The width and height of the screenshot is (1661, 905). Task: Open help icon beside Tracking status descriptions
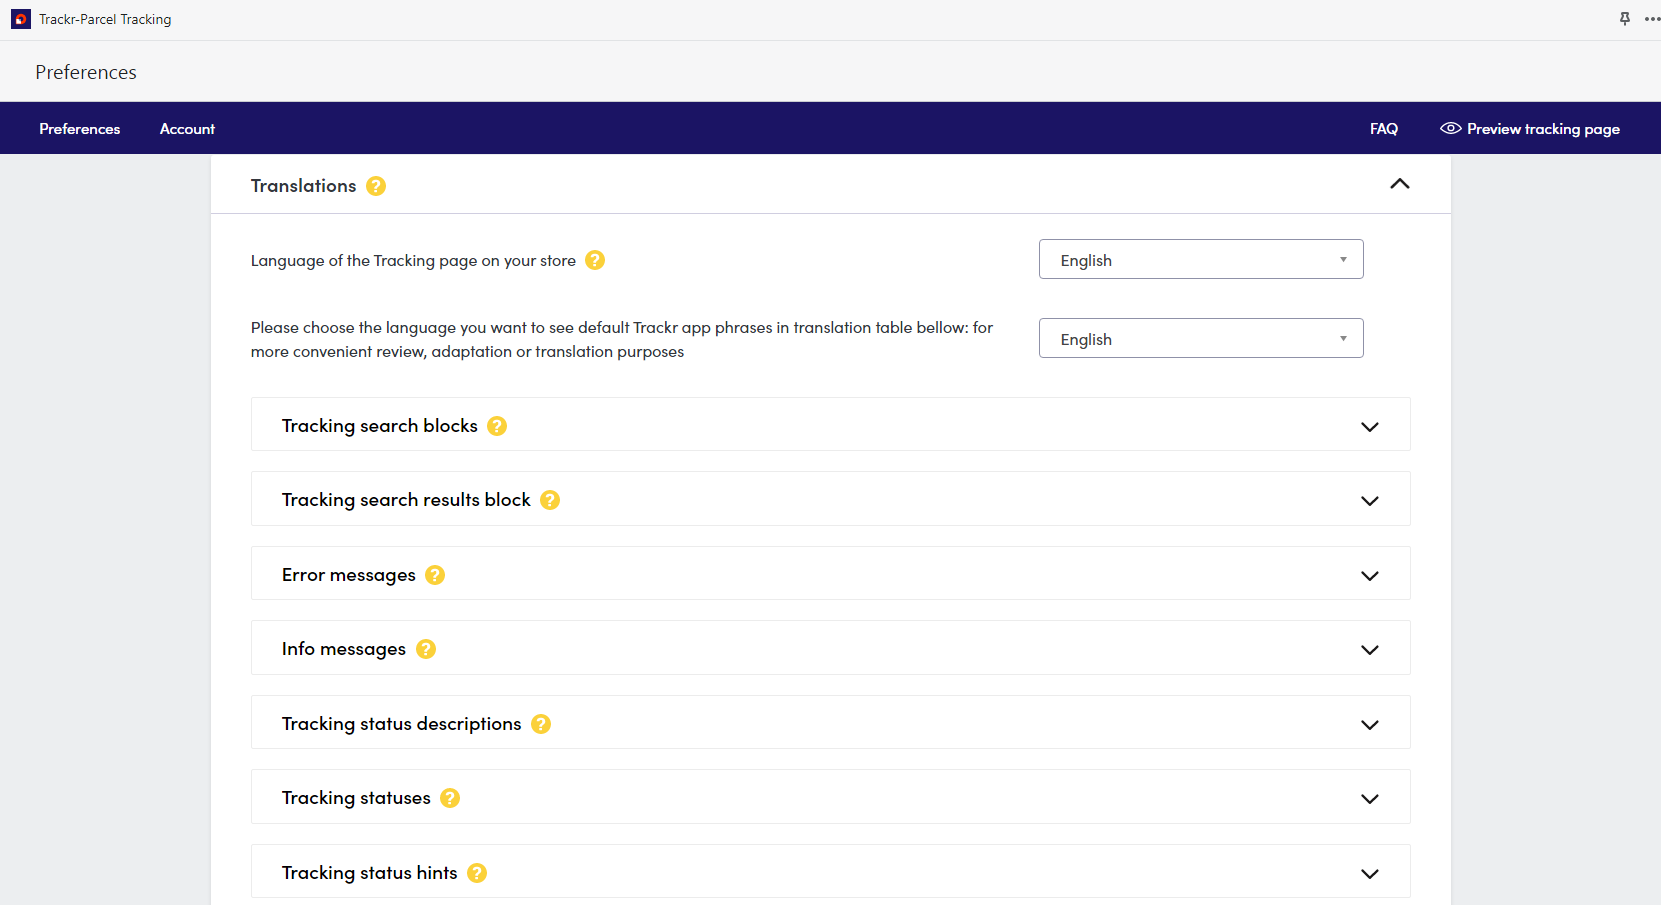coord(541,724)
